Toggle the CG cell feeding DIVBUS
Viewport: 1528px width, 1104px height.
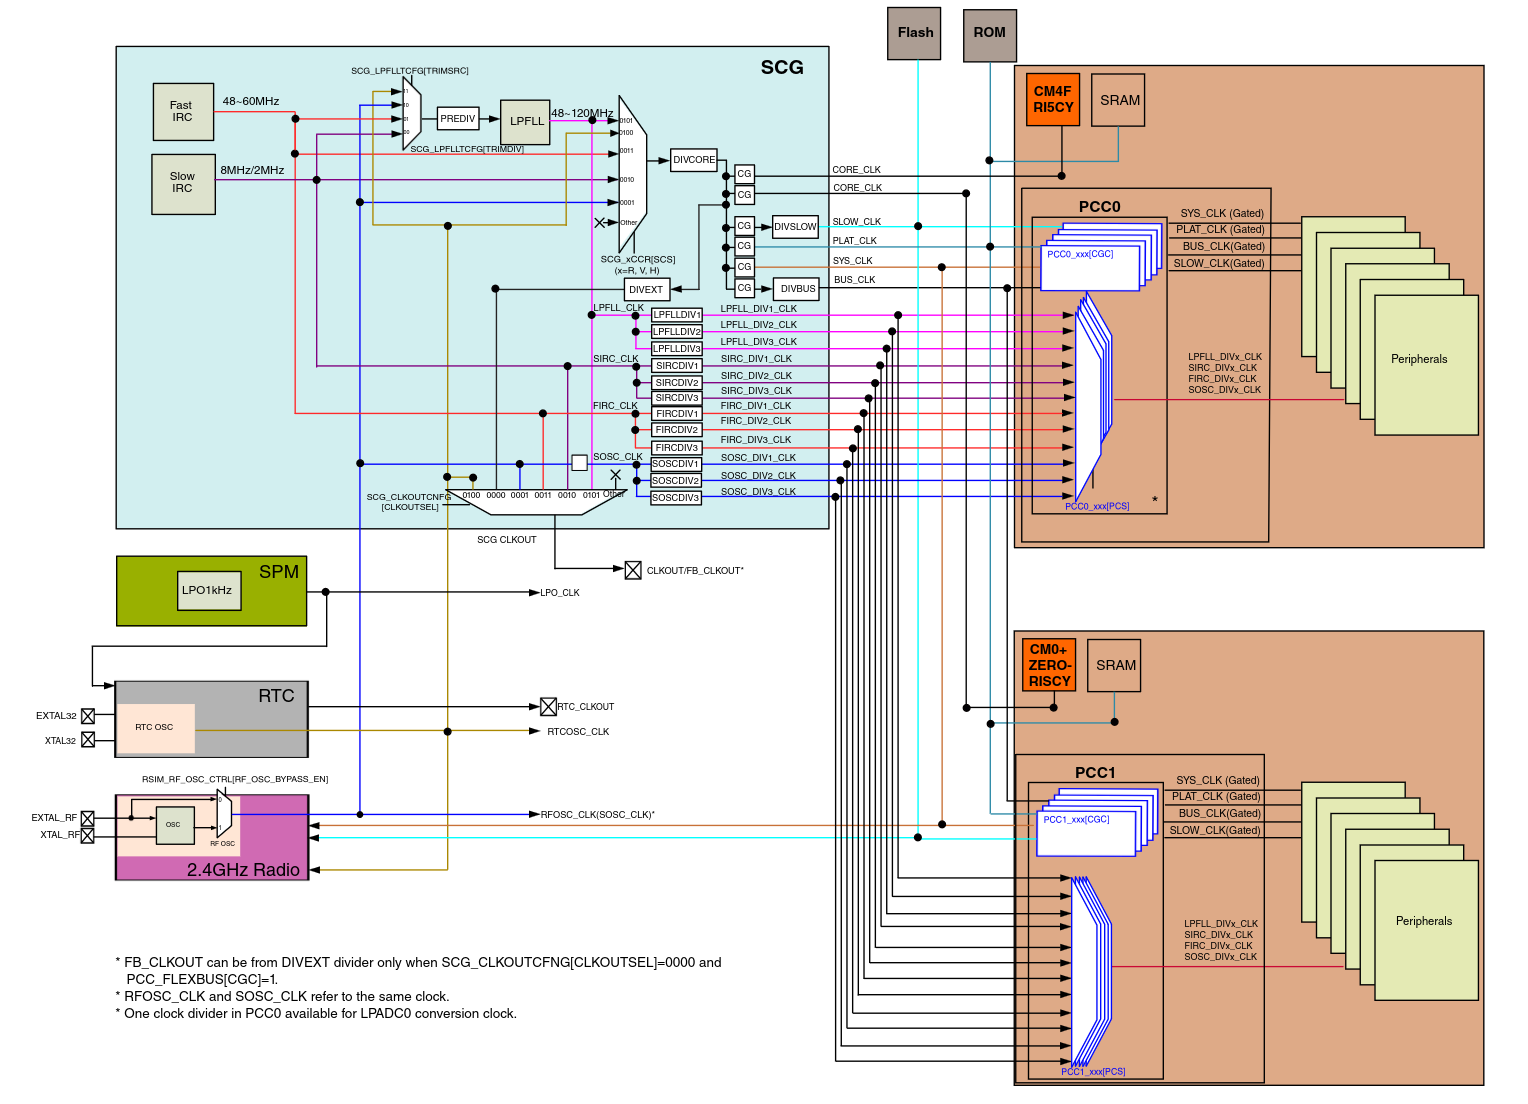(x=744, y=288)
